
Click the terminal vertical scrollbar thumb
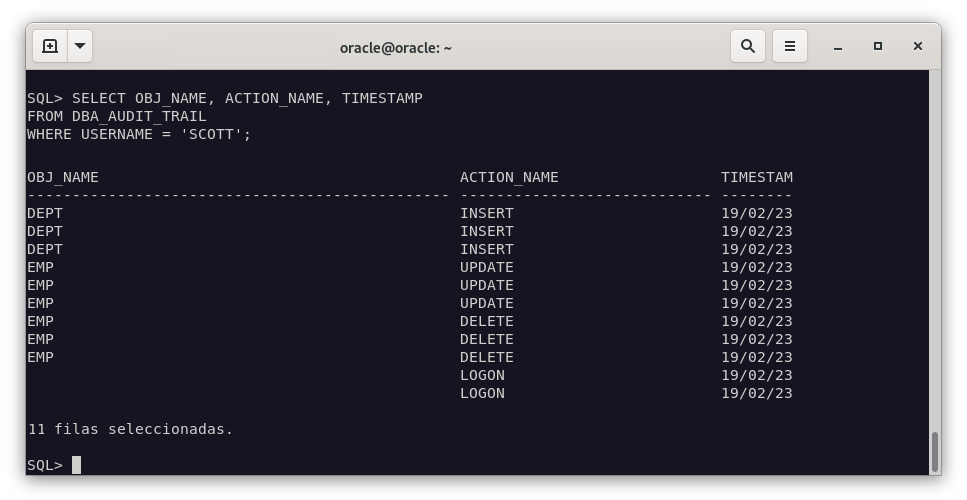935,452
